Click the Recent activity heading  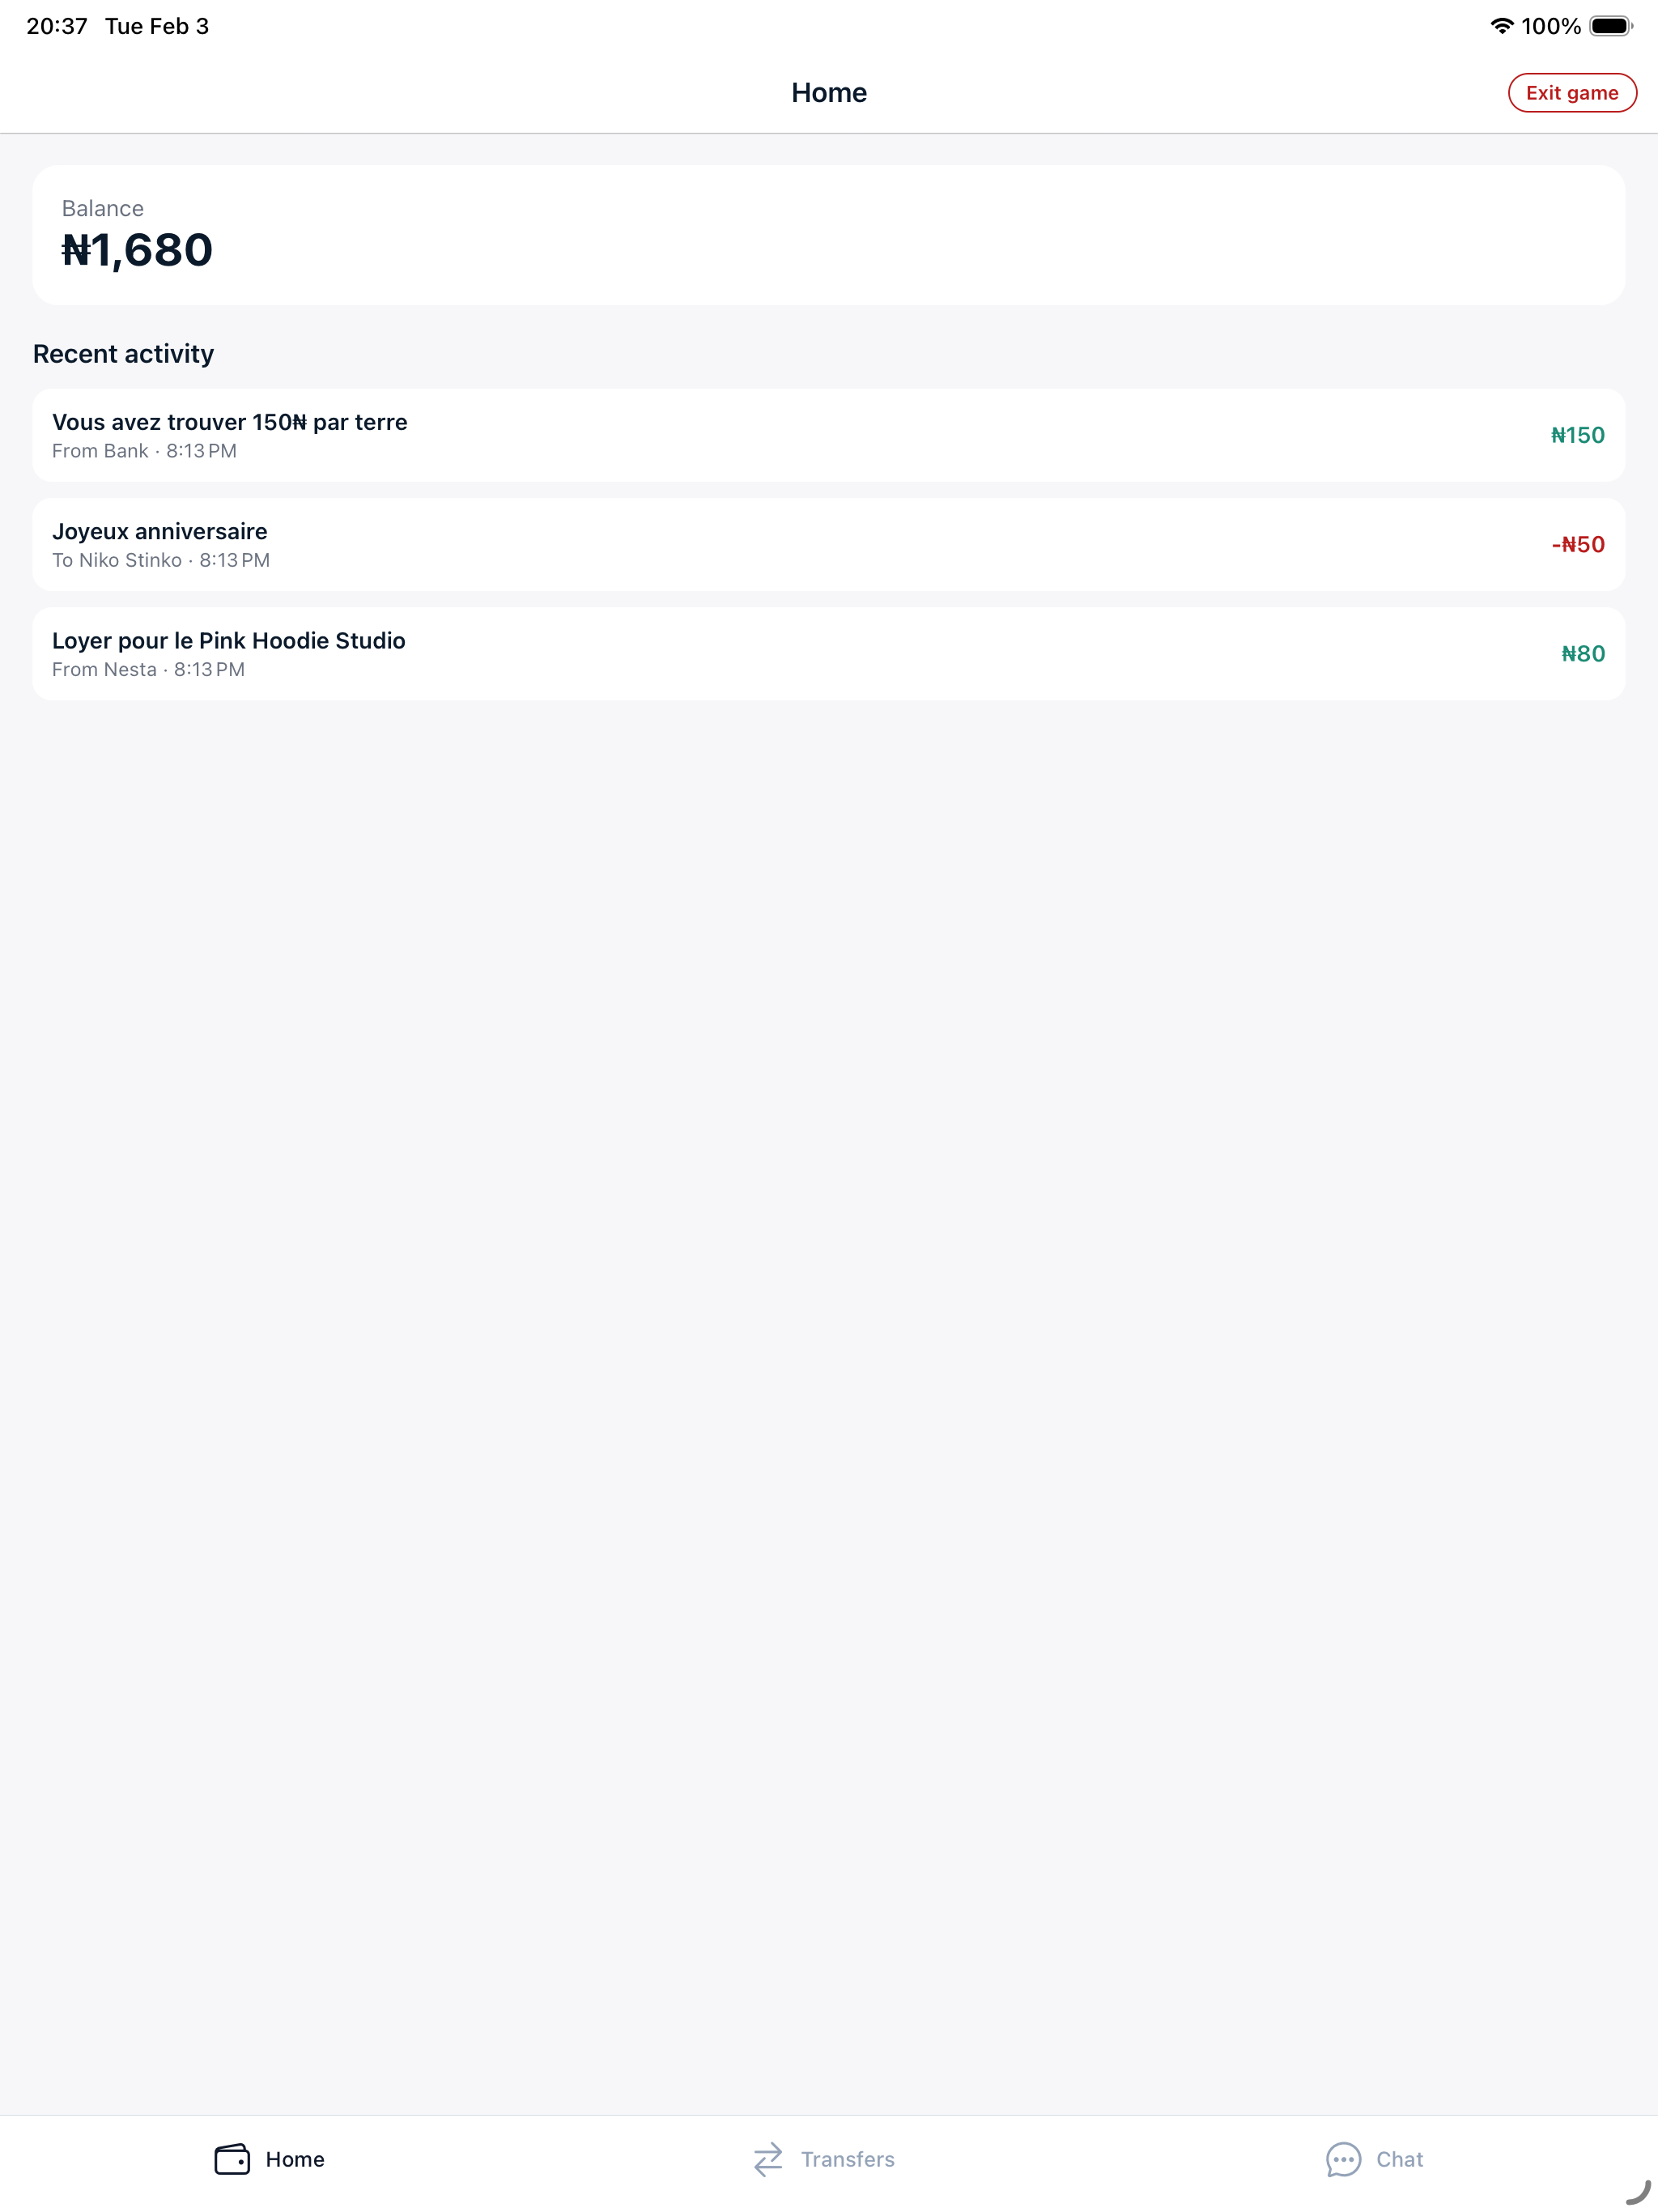click(x=123, y=354)
